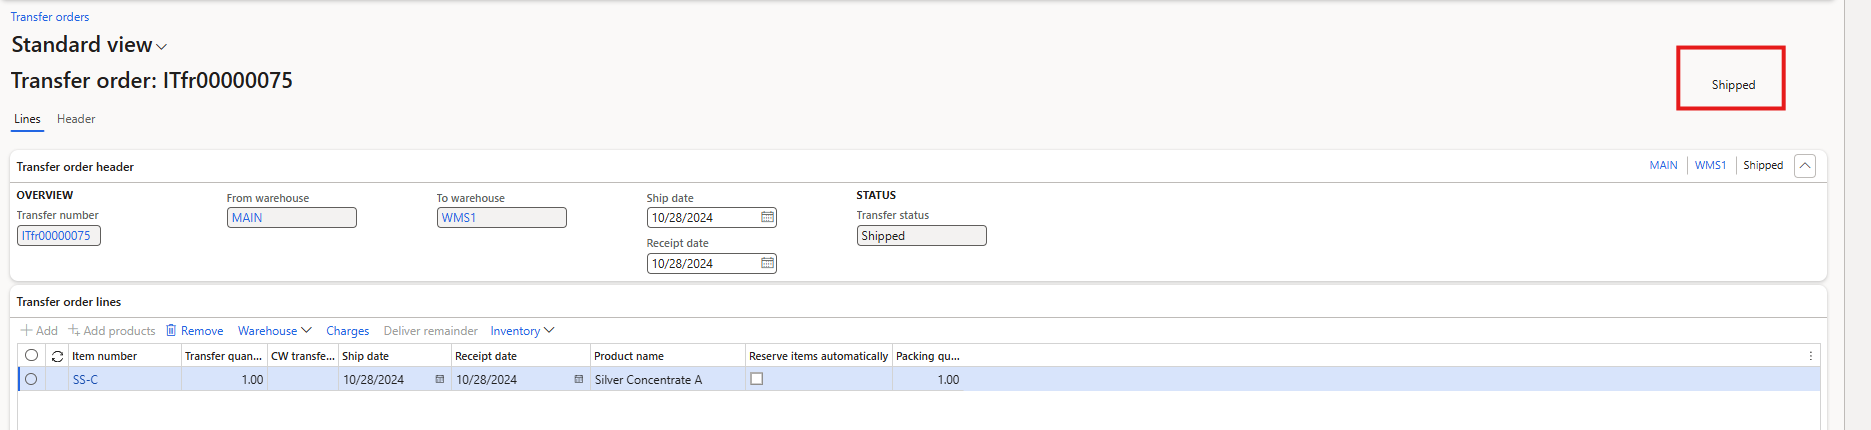Toggle Reserve items automatically checkbox
Viewport: 1871px width, 430px height.
[757, 379]
